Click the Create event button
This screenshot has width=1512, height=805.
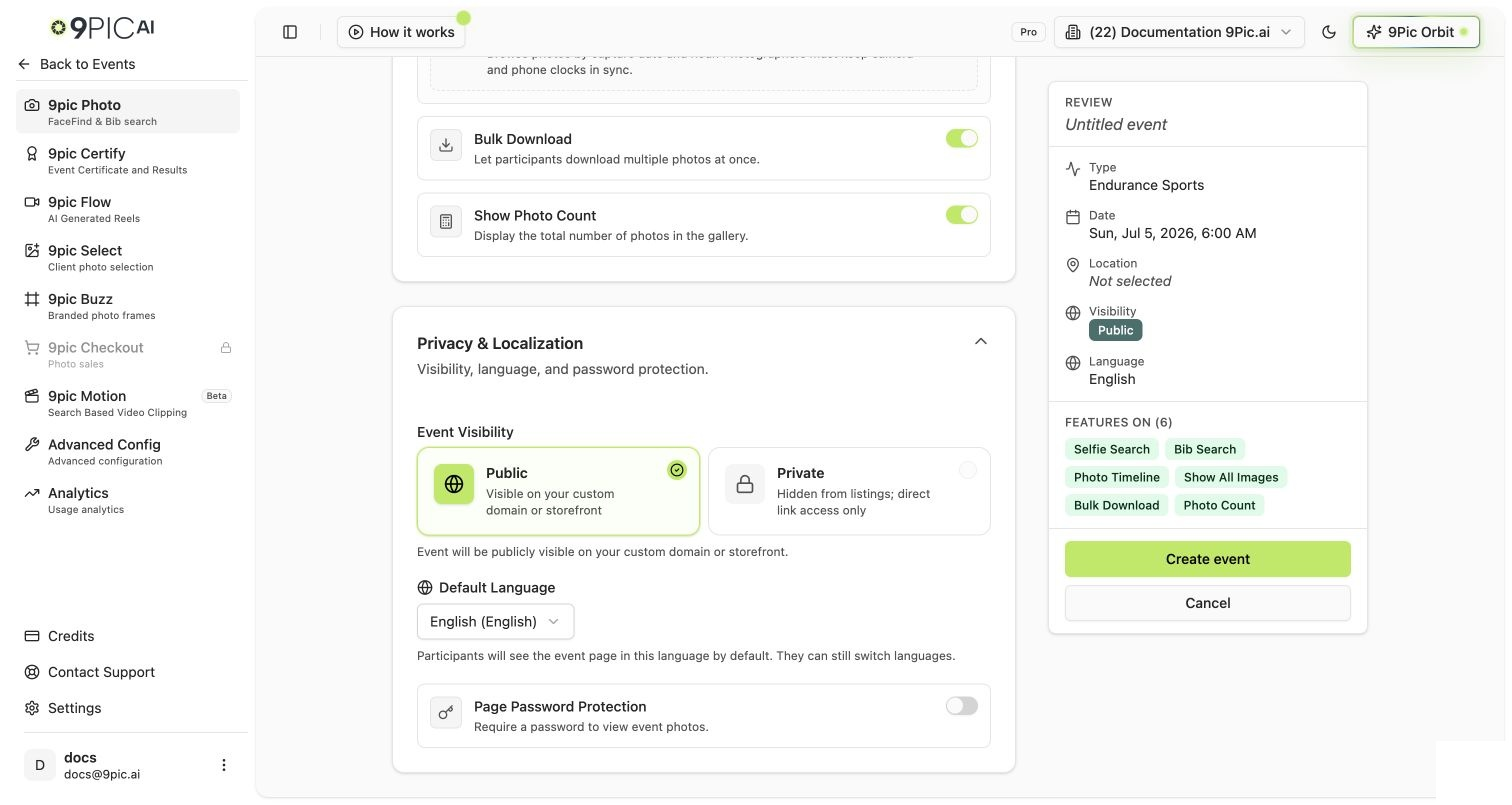click(1208, 559)
